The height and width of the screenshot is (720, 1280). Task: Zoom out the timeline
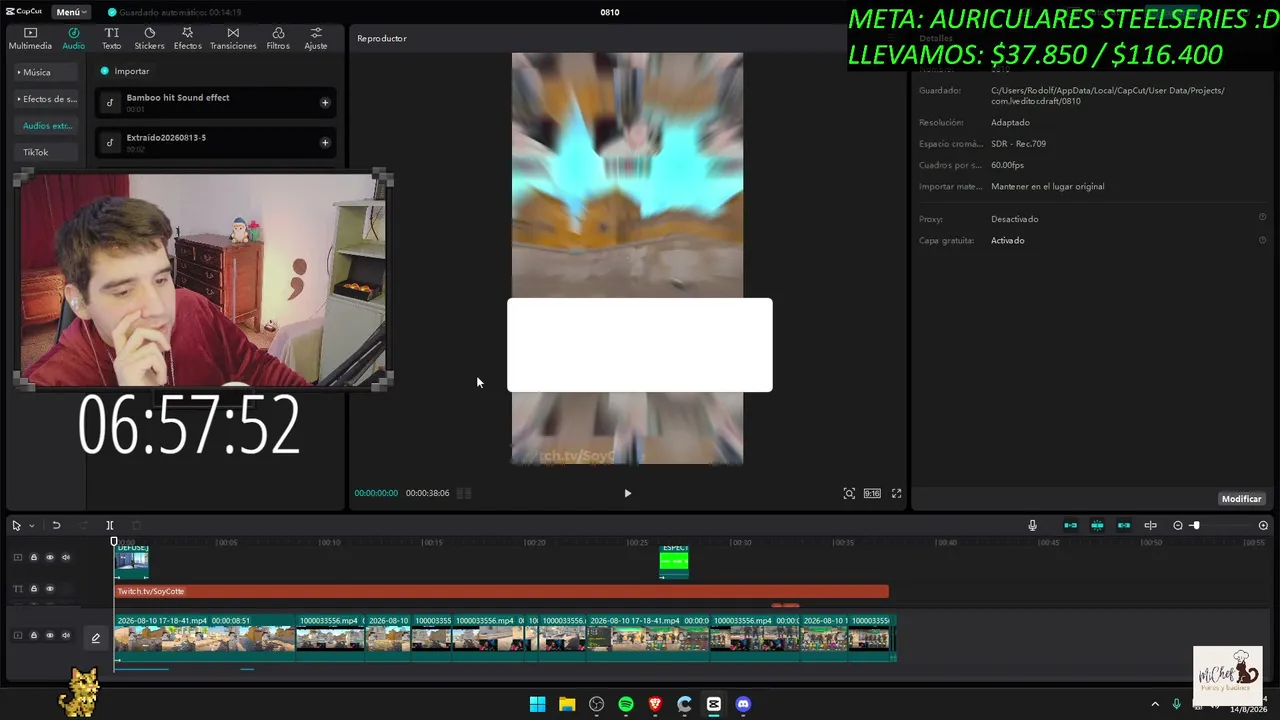pos(1178,525)
